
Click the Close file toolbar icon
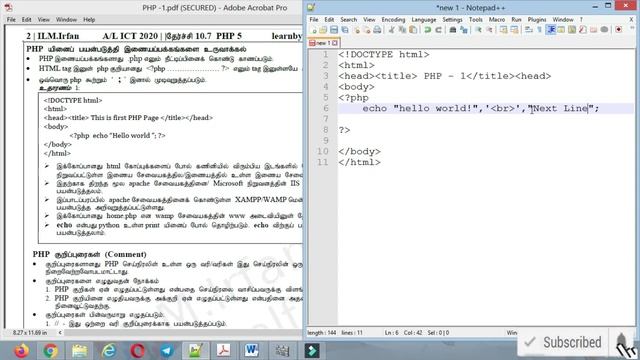[x=356, y=30]
